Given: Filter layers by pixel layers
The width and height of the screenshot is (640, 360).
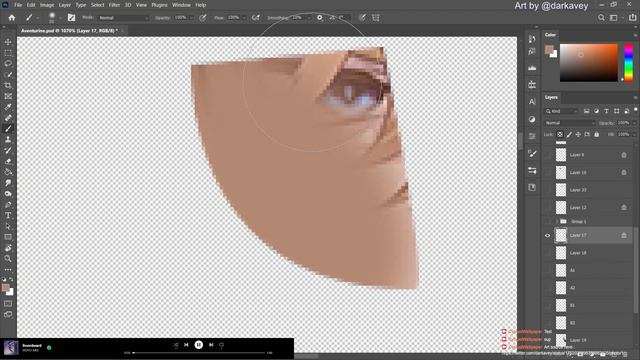Looking at the screenshot, I should 587,111.
